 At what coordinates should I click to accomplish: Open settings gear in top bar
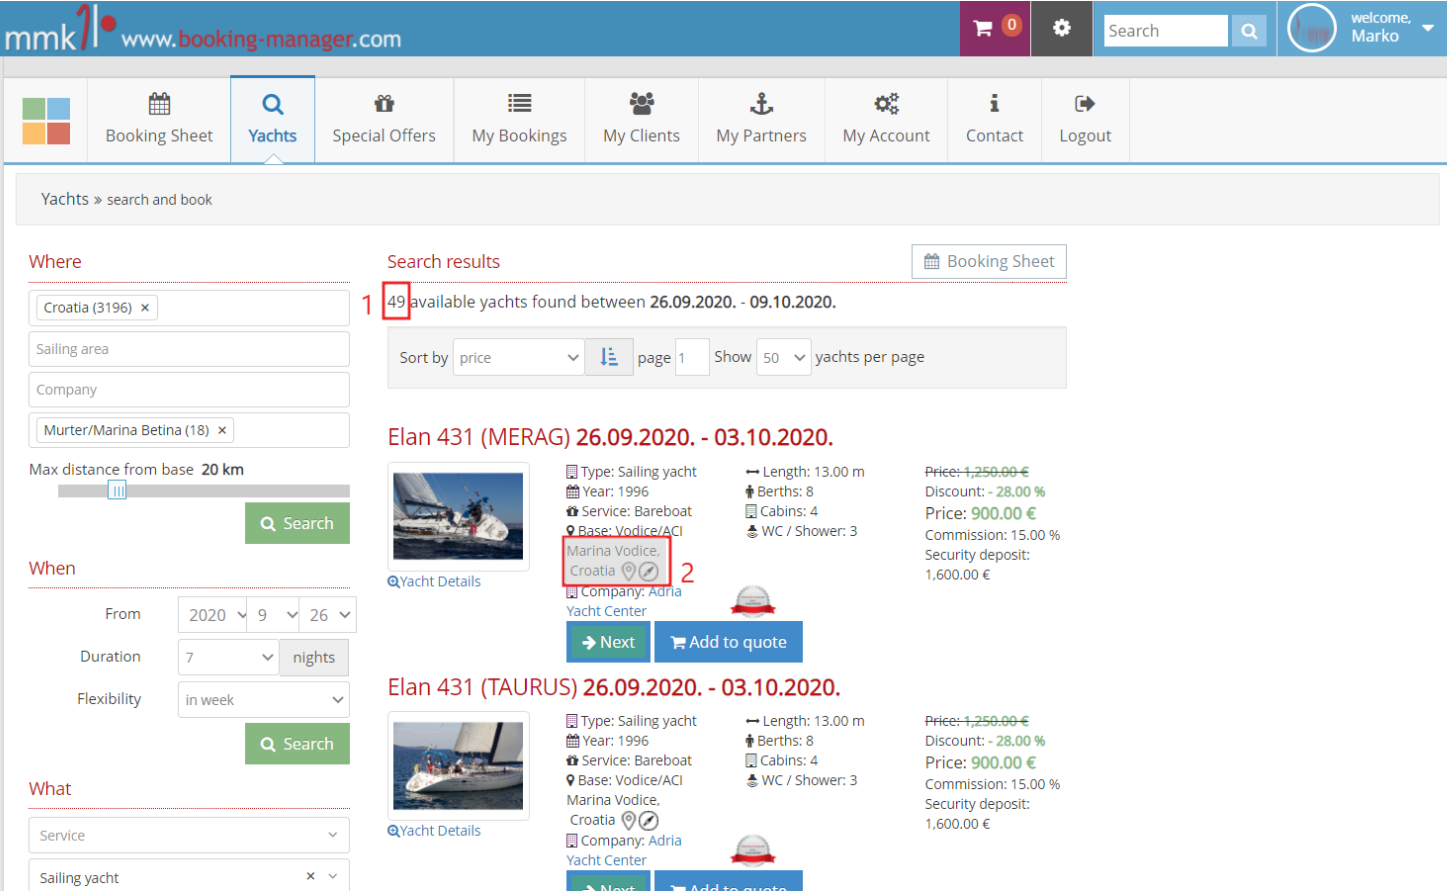1062,28
